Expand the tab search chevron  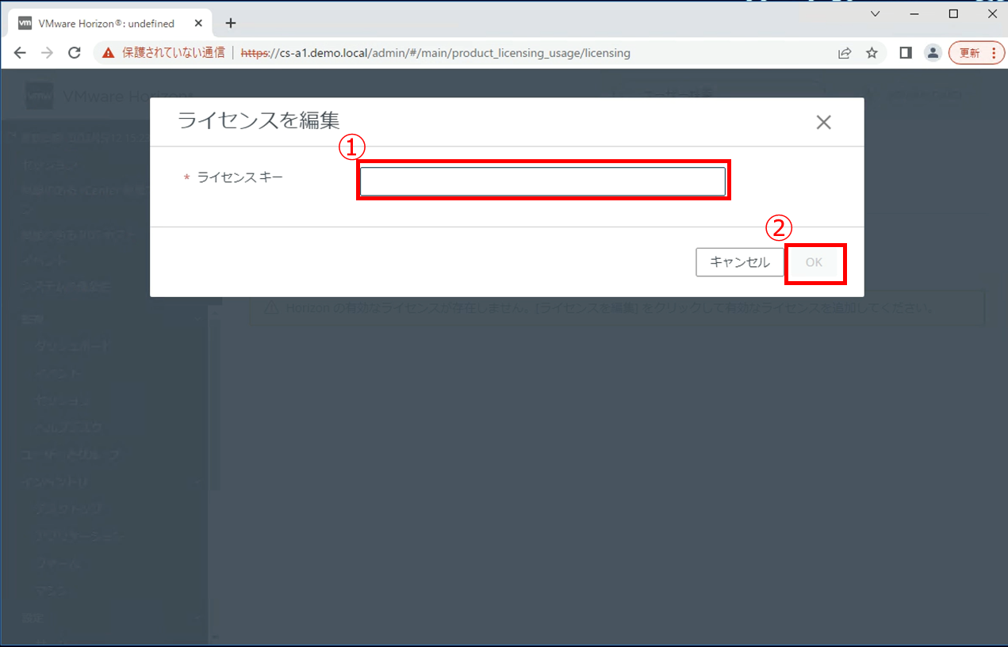pyautogui.click(x=875, y=14)
